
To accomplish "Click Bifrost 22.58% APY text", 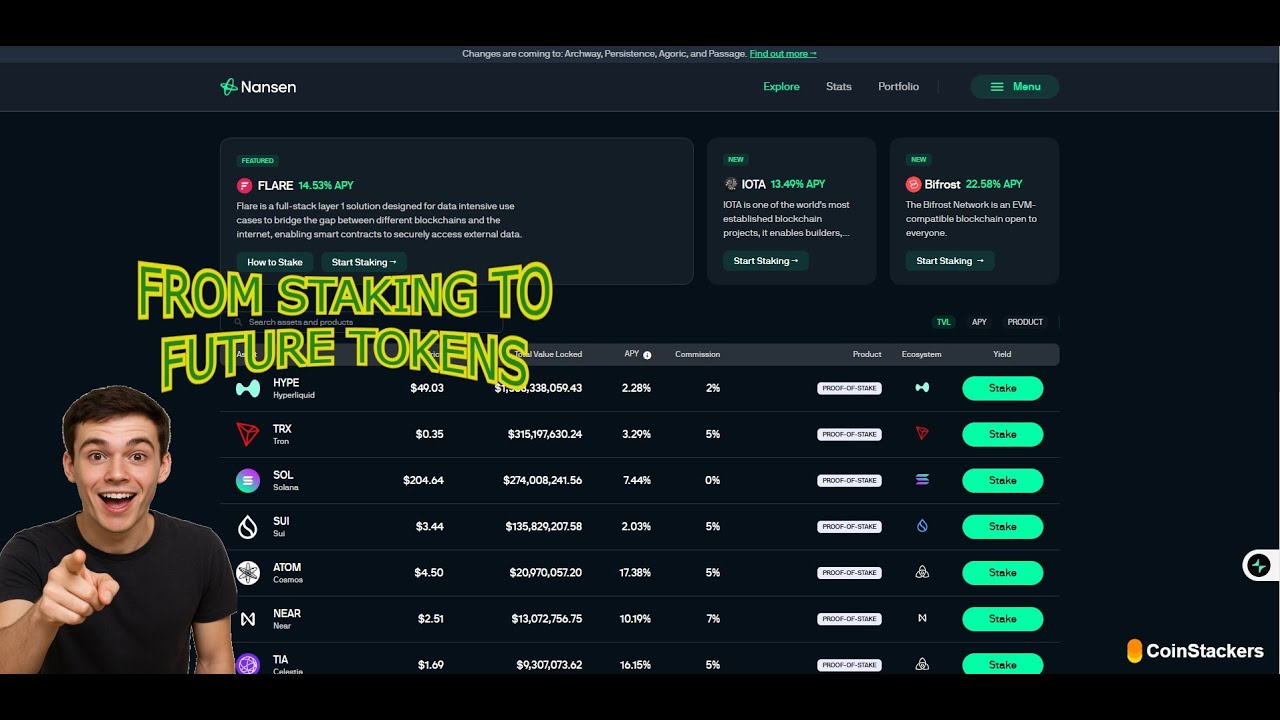I will [994, 184].
